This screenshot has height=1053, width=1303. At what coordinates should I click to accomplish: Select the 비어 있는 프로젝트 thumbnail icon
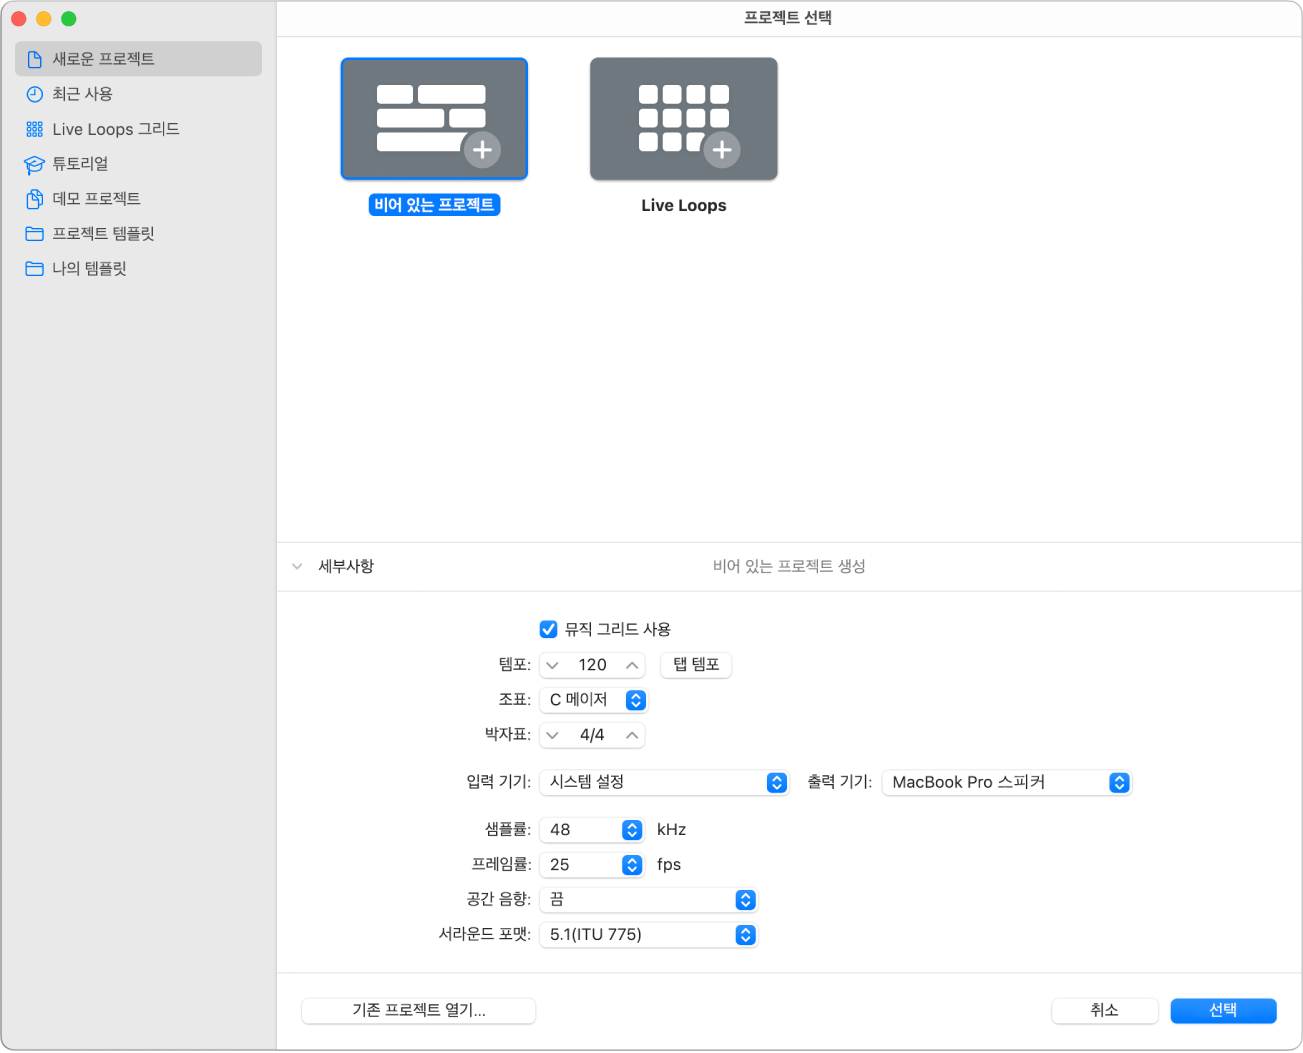pyautogui.click(x=434, y=119)
